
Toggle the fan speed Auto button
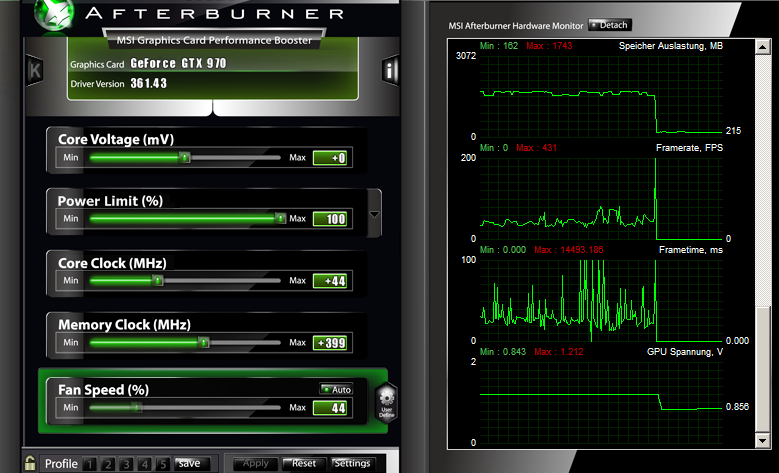[x=336, y=390]
